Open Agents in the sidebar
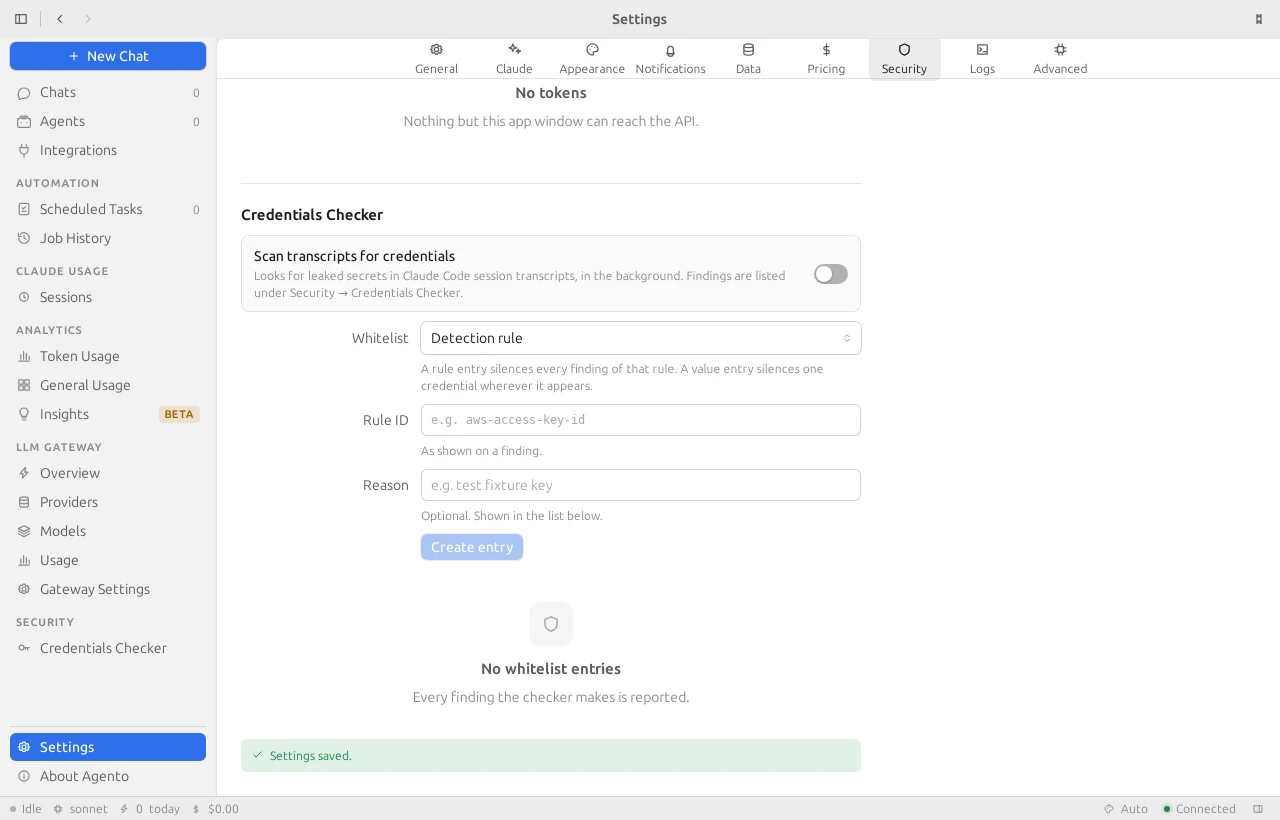This screenshot has width=1280, height=820. [x=108, y=121]
